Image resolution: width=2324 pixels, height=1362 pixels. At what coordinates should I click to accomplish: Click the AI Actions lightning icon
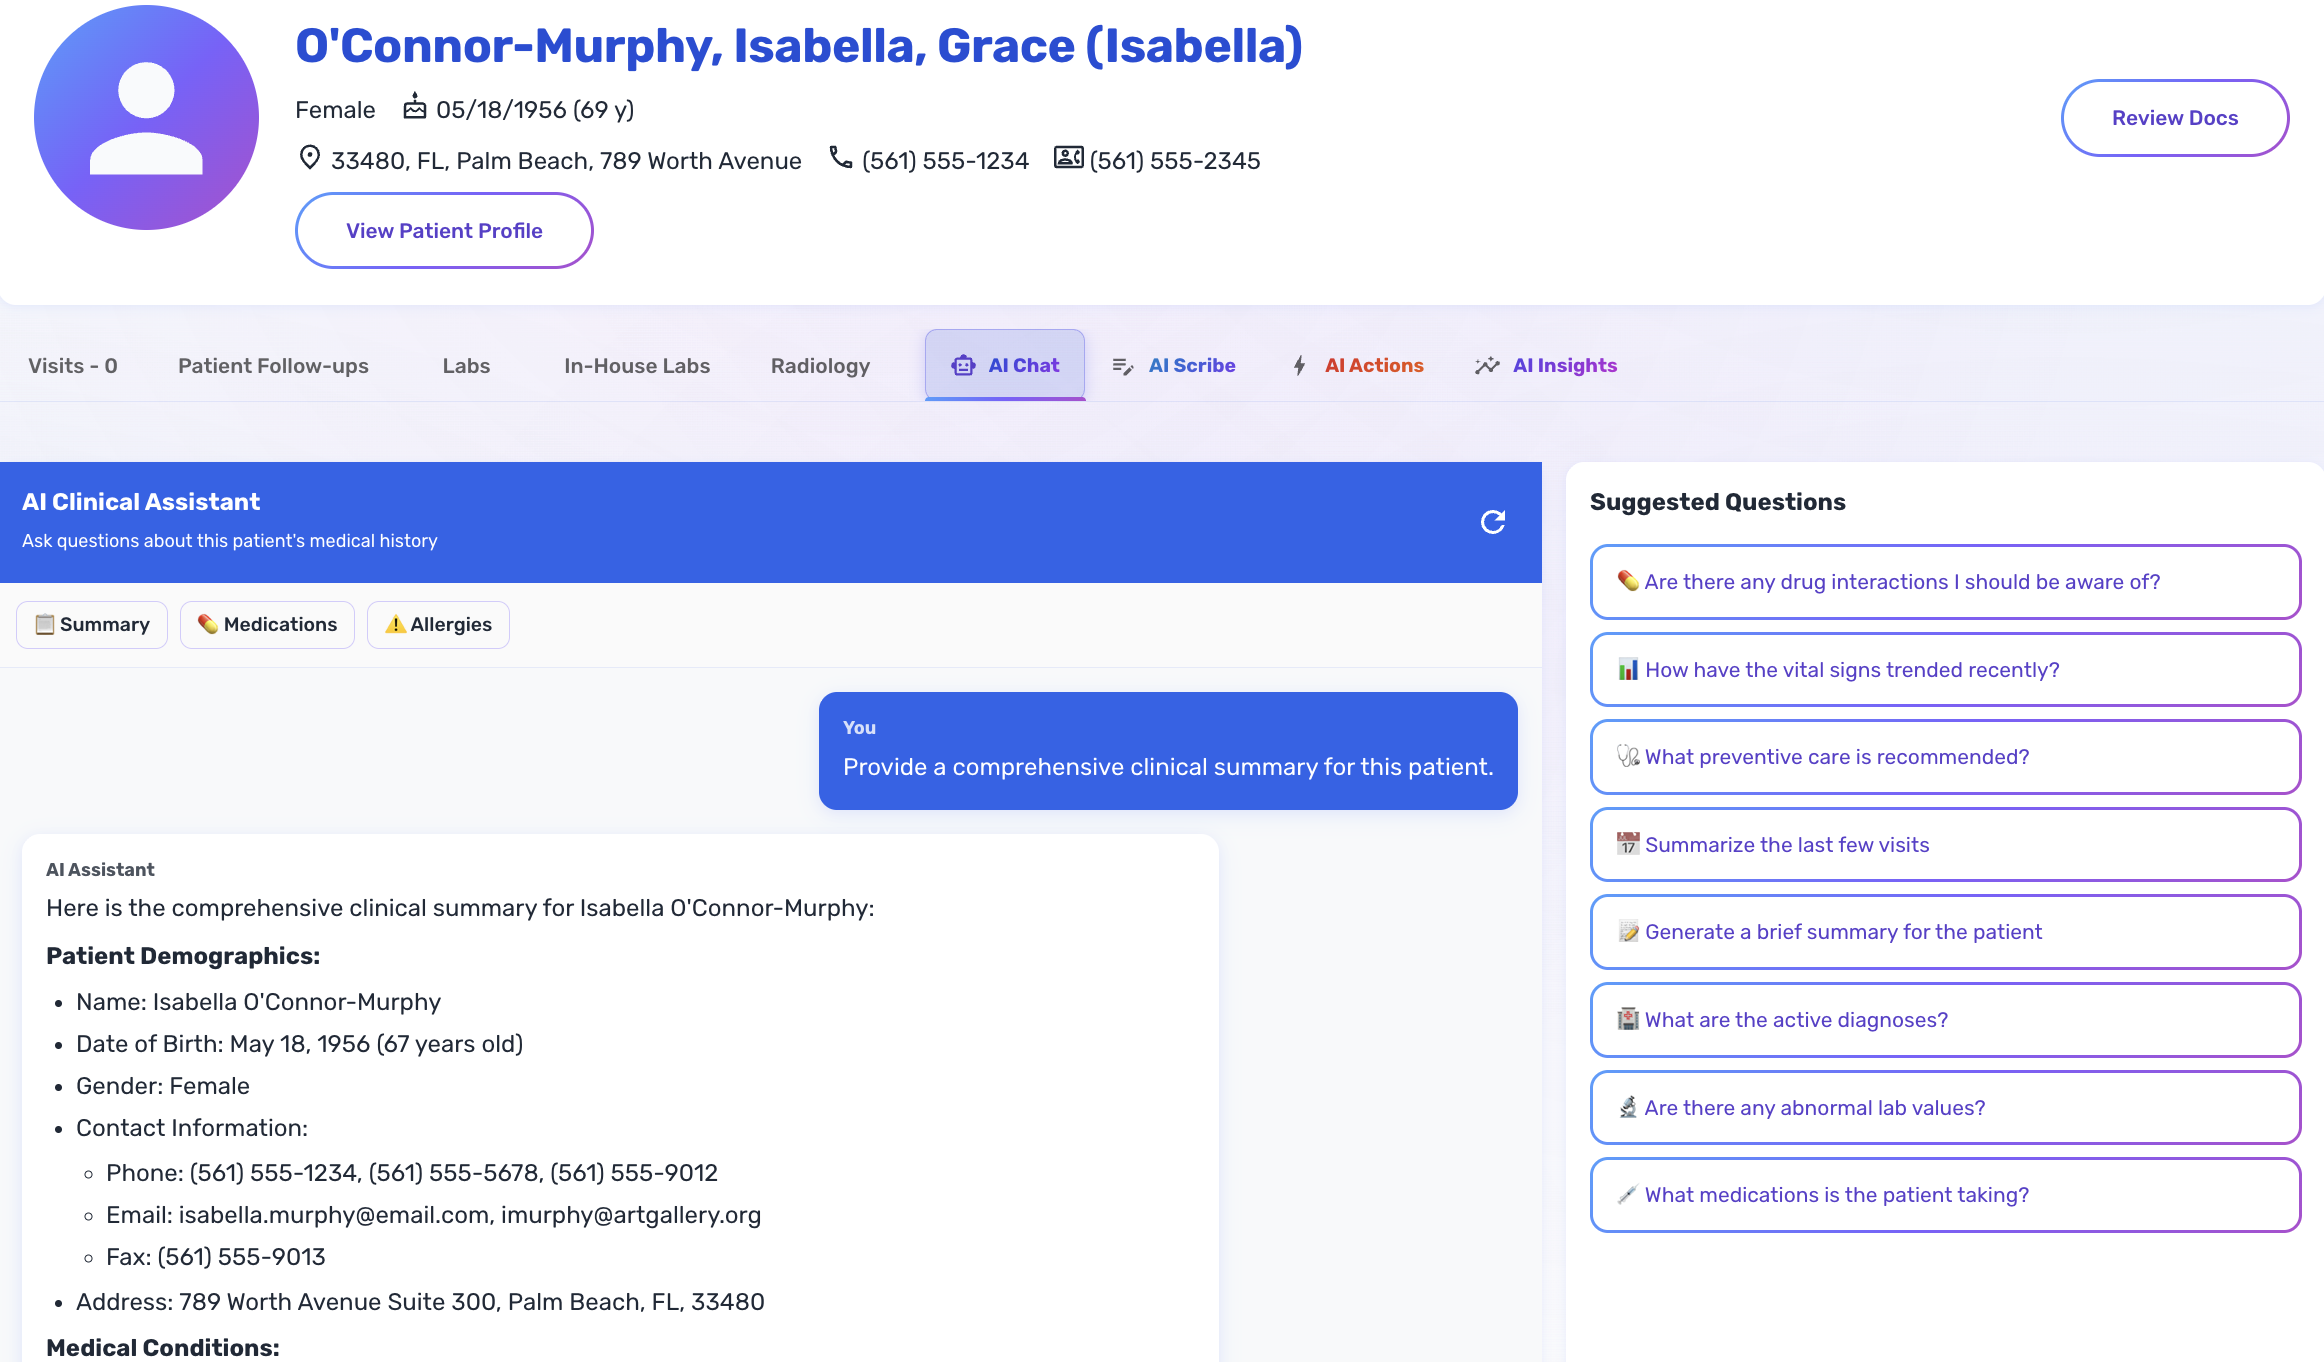coord(1299,366)
